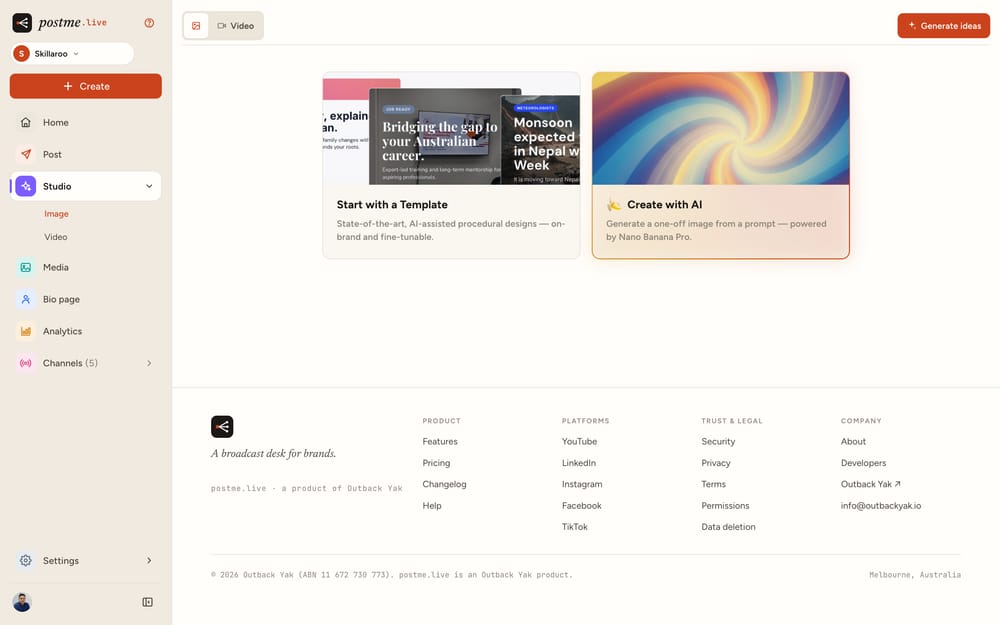Click the Channels broadcast icon
This screenshot has width=1000, height=625.
26,363
